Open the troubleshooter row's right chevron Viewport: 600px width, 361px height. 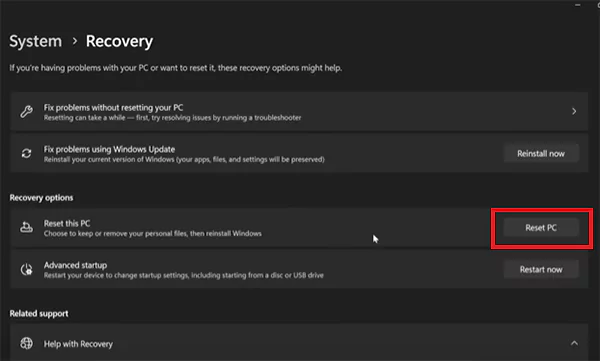click(x=574, y=111)
